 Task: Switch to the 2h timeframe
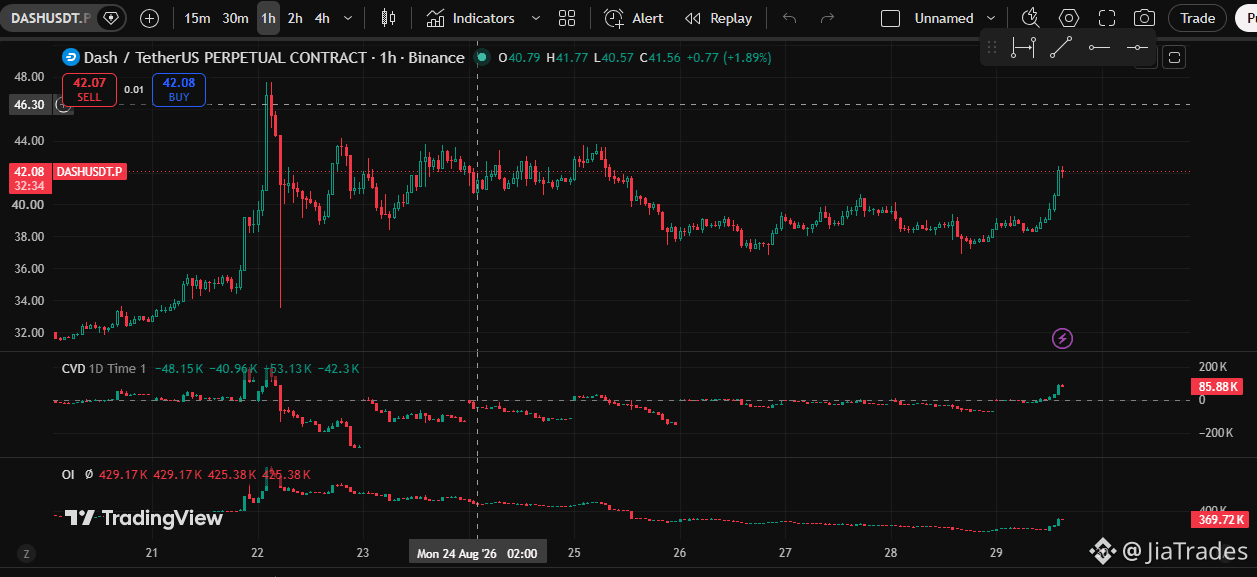tap(295, 18)
